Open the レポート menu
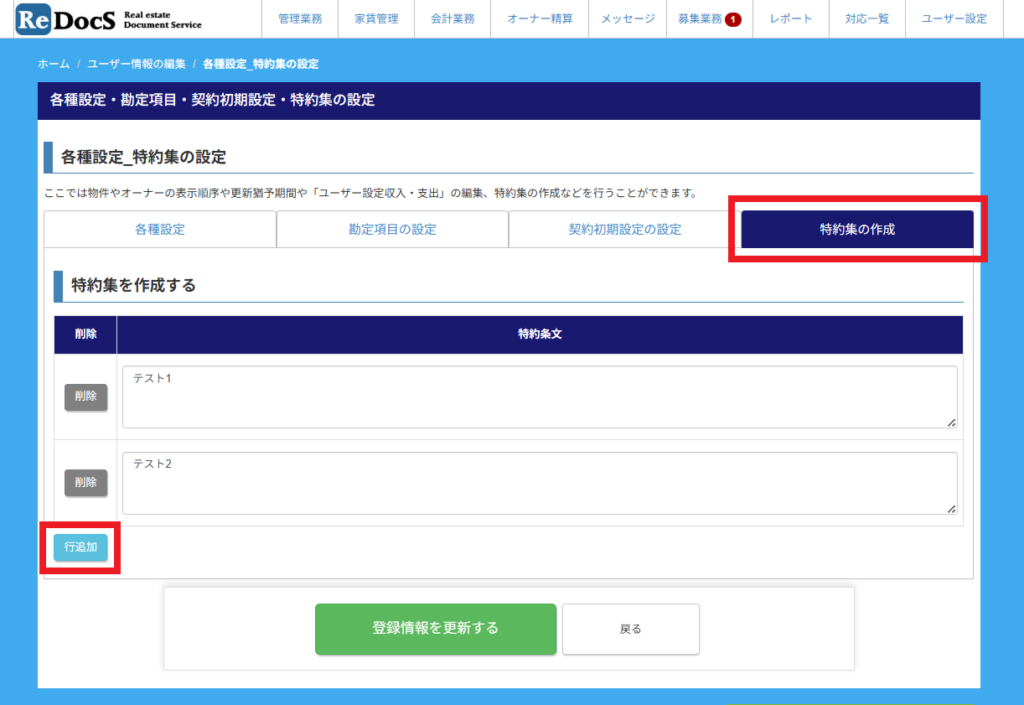This screenshot has height=705, width=1024. [791, 19]
